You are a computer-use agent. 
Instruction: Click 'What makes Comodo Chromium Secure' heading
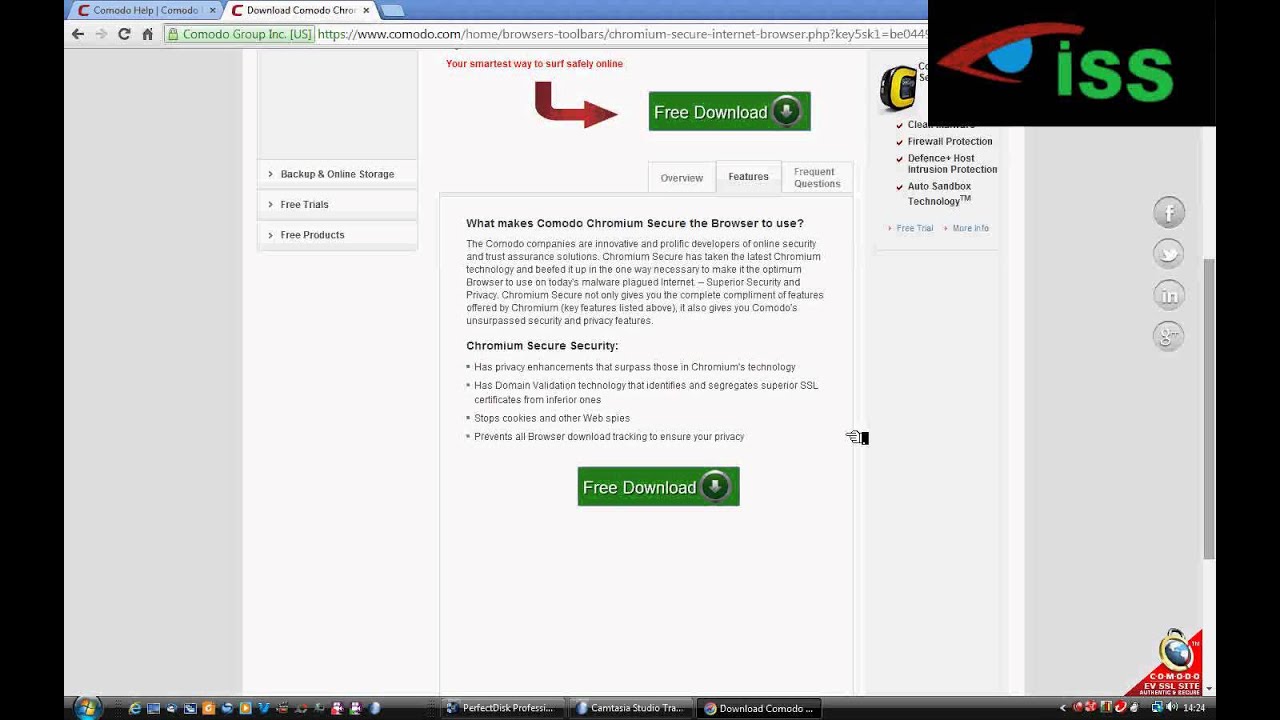[x=635, y=223]
